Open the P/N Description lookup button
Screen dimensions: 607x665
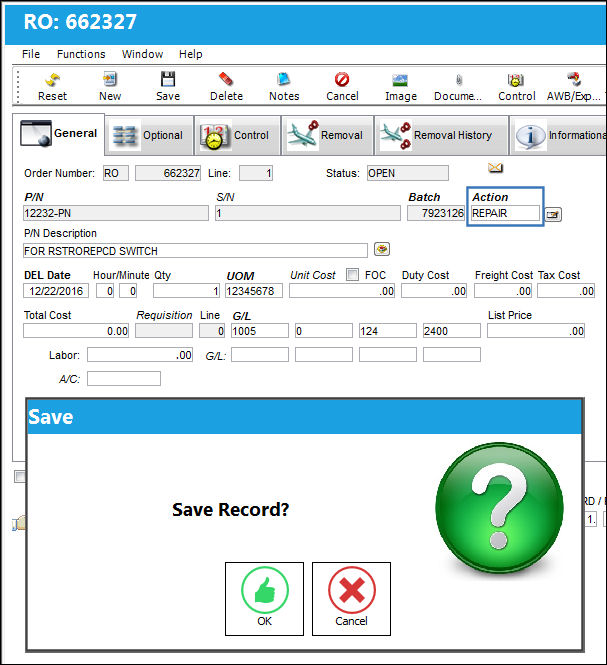click(382, 249)
